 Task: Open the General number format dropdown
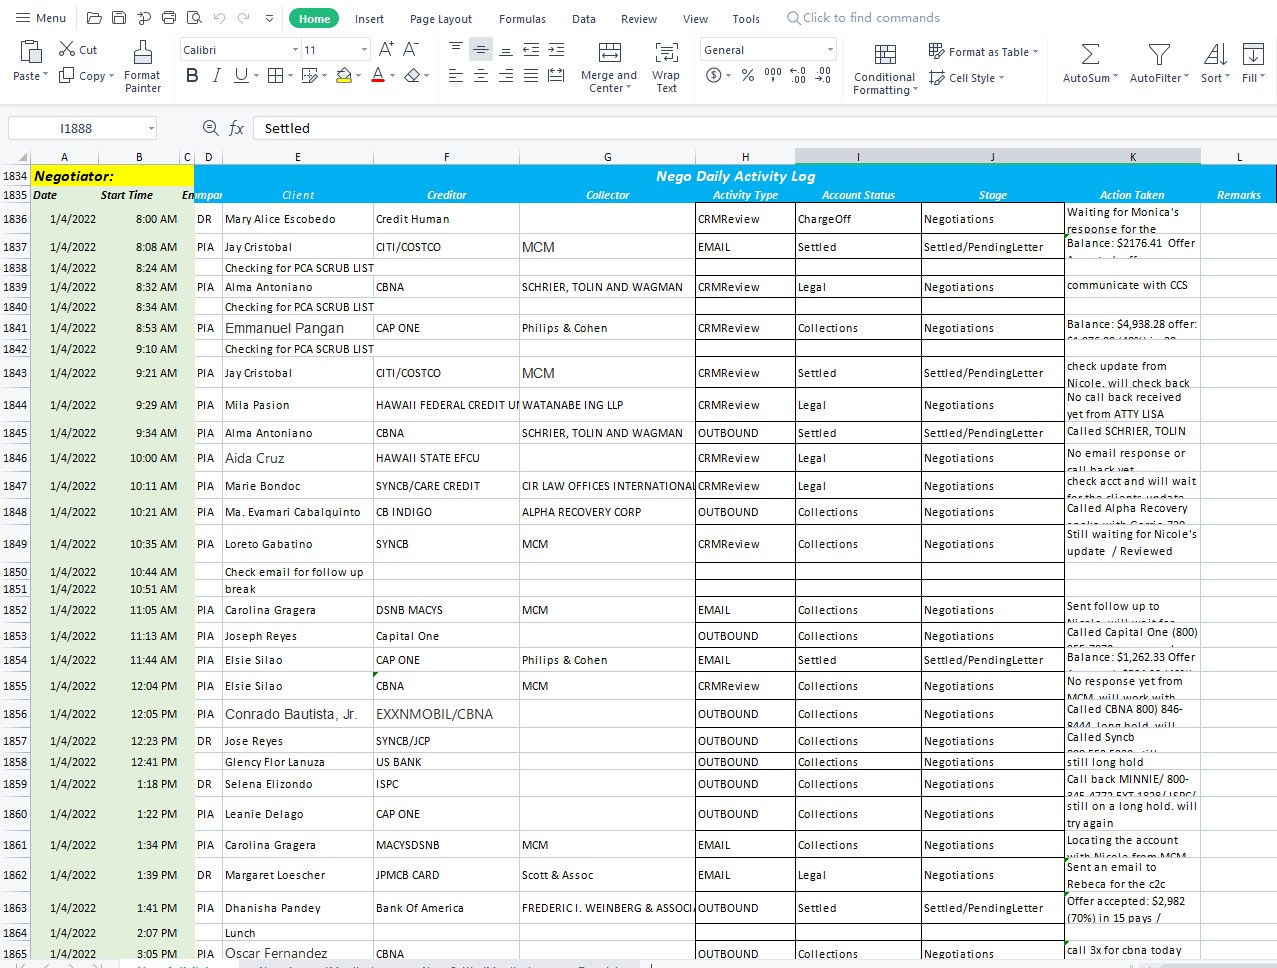click(830, 50)
